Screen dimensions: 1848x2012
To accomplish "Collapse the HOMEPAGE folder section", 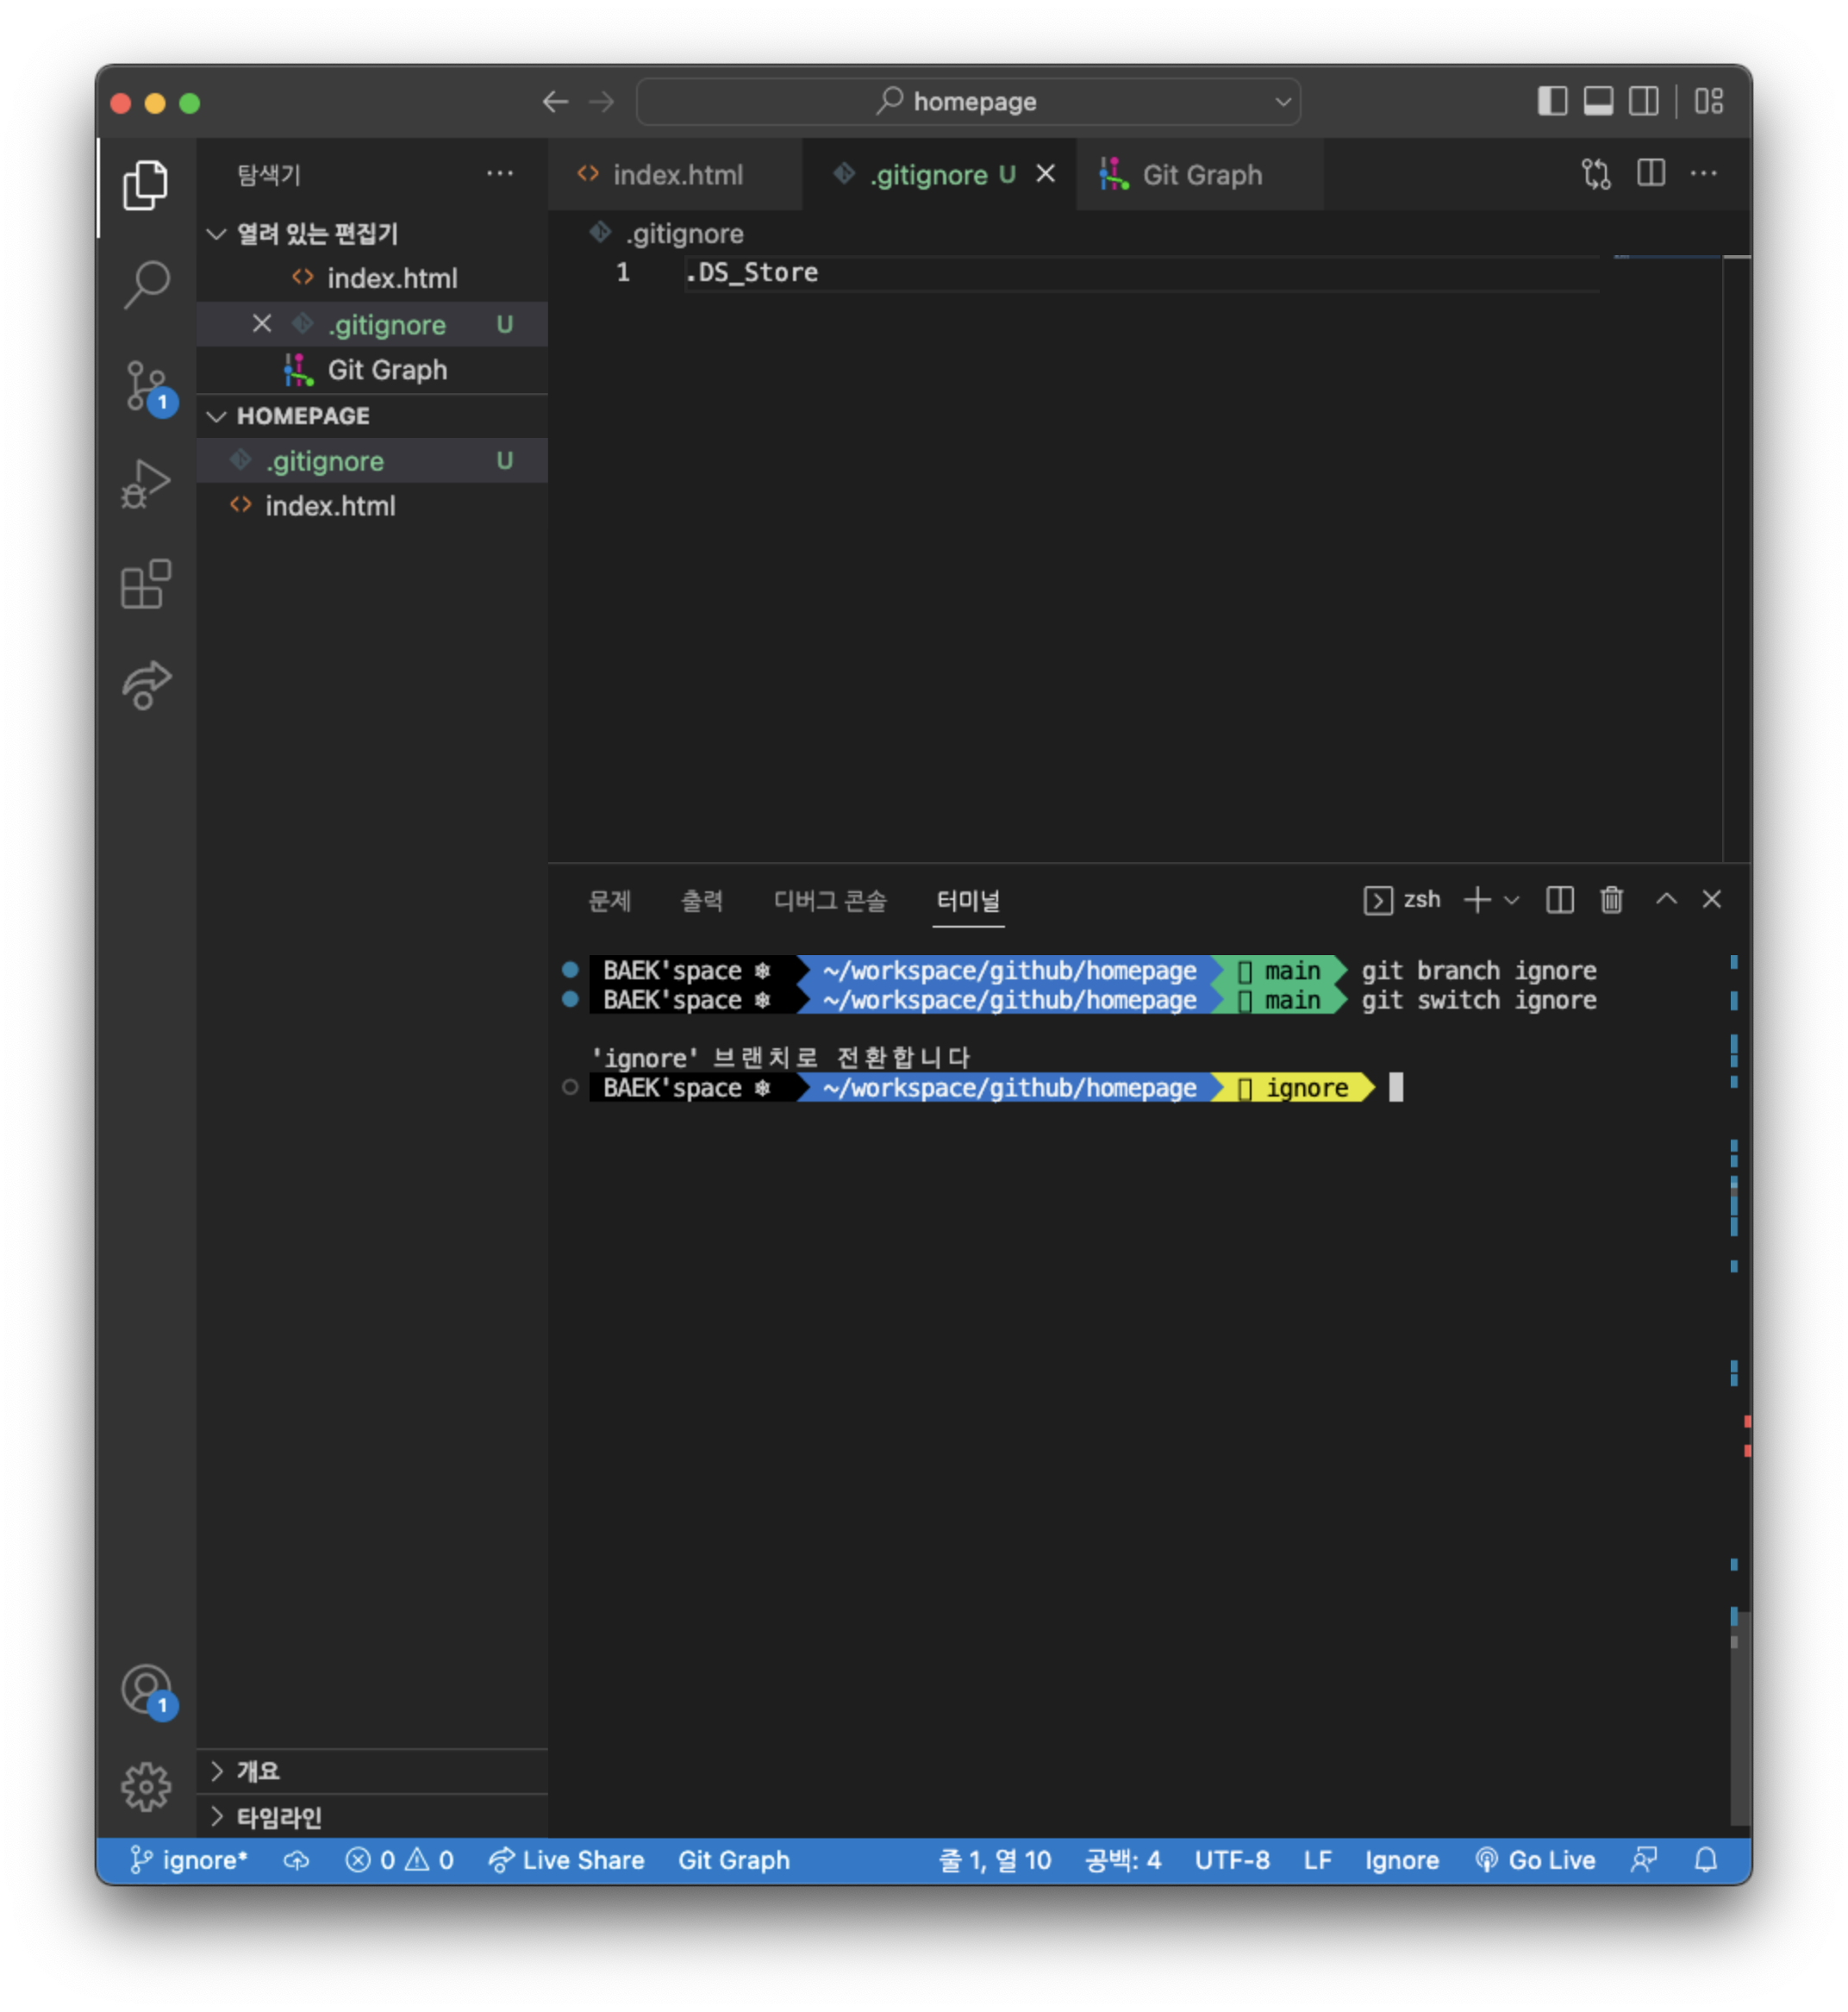I will [217, 416].
